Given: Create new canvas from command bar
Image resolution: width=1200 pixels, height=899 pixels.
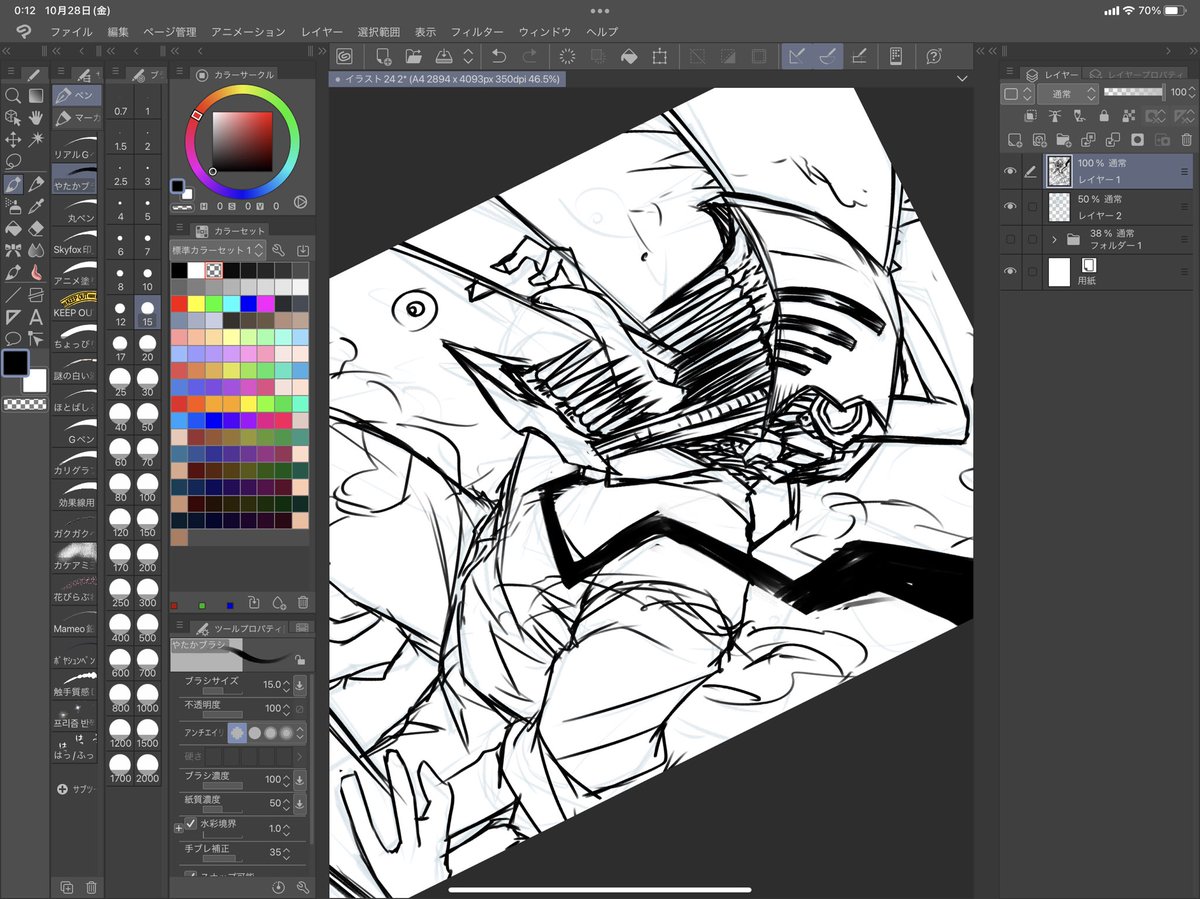Looking at the screenshot, I should (x=383, y=57).
